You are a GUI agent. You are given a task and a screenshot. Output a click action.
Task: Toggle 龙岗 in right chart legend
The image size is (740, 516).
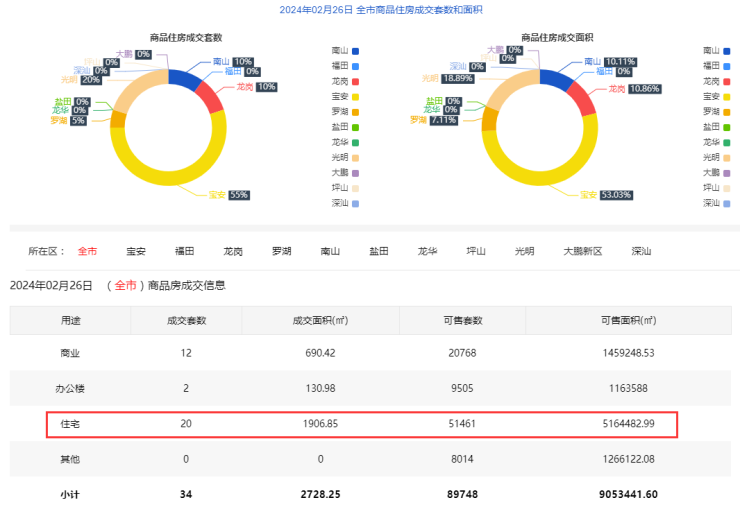717,81
